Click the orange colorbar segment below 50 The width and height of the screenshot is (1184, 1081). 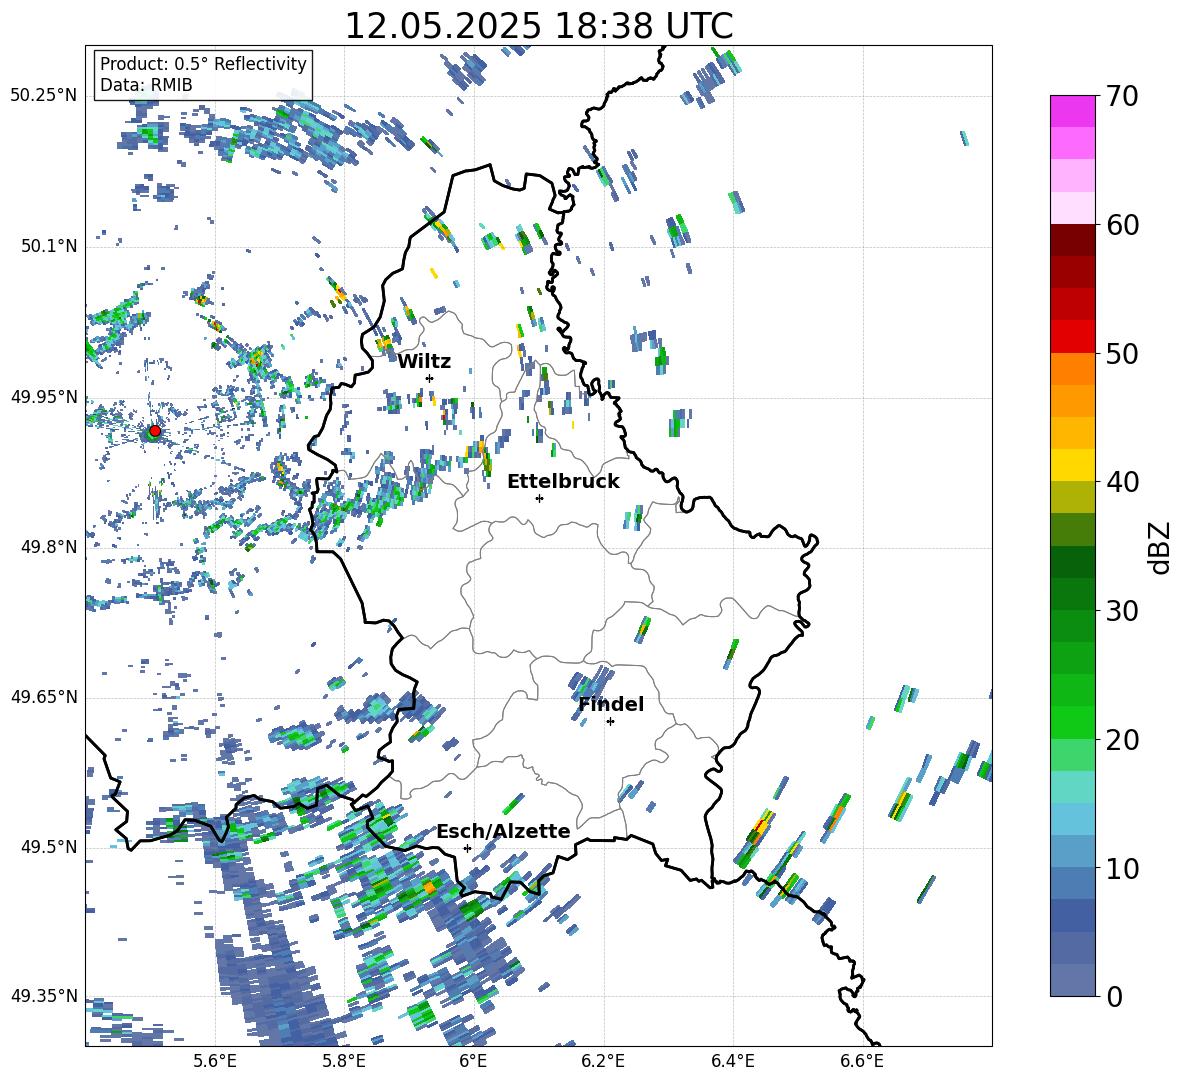1072,368
